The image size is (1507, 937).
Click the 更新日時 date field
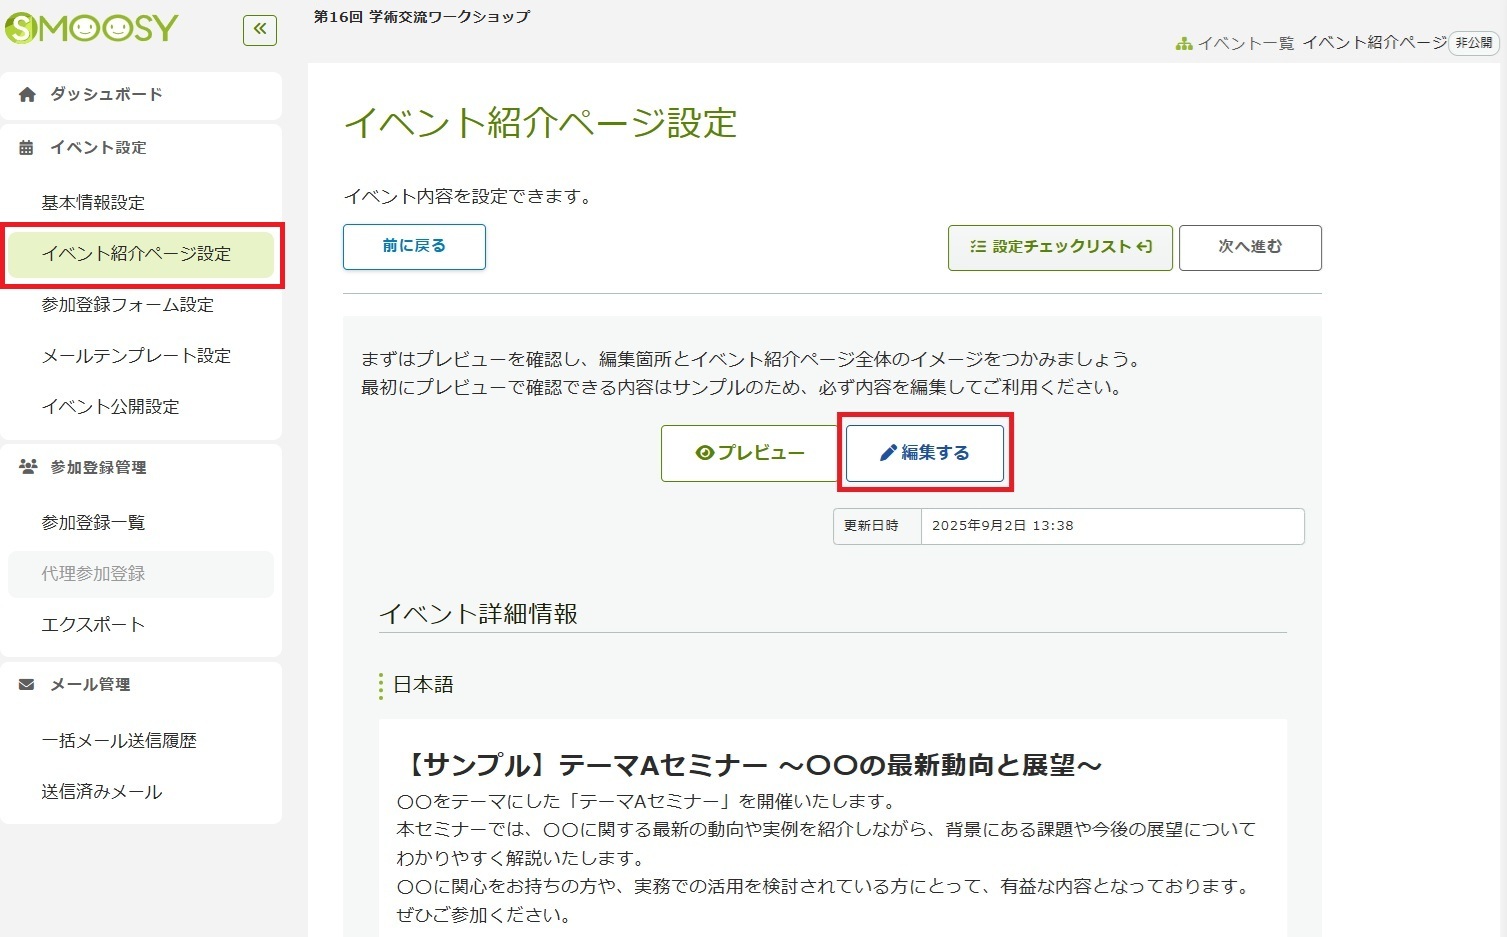[x=1111, y=526]
